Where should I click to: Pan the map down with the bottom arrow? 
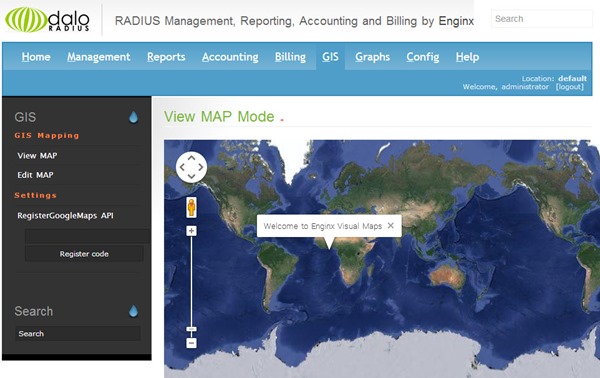tap(191, 176)
